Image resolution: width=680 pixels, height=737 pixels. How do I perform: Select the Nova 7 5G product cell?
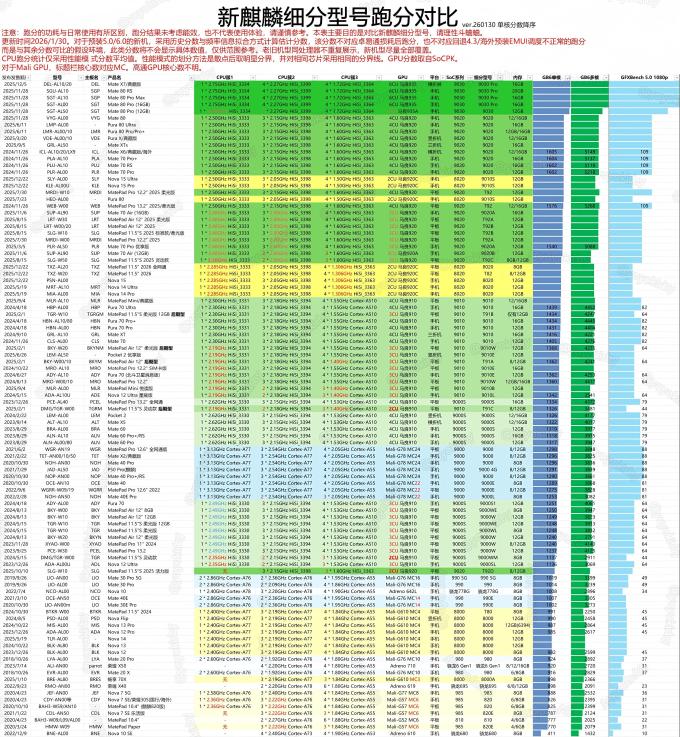pyautogui.click(x=119, y=693)
